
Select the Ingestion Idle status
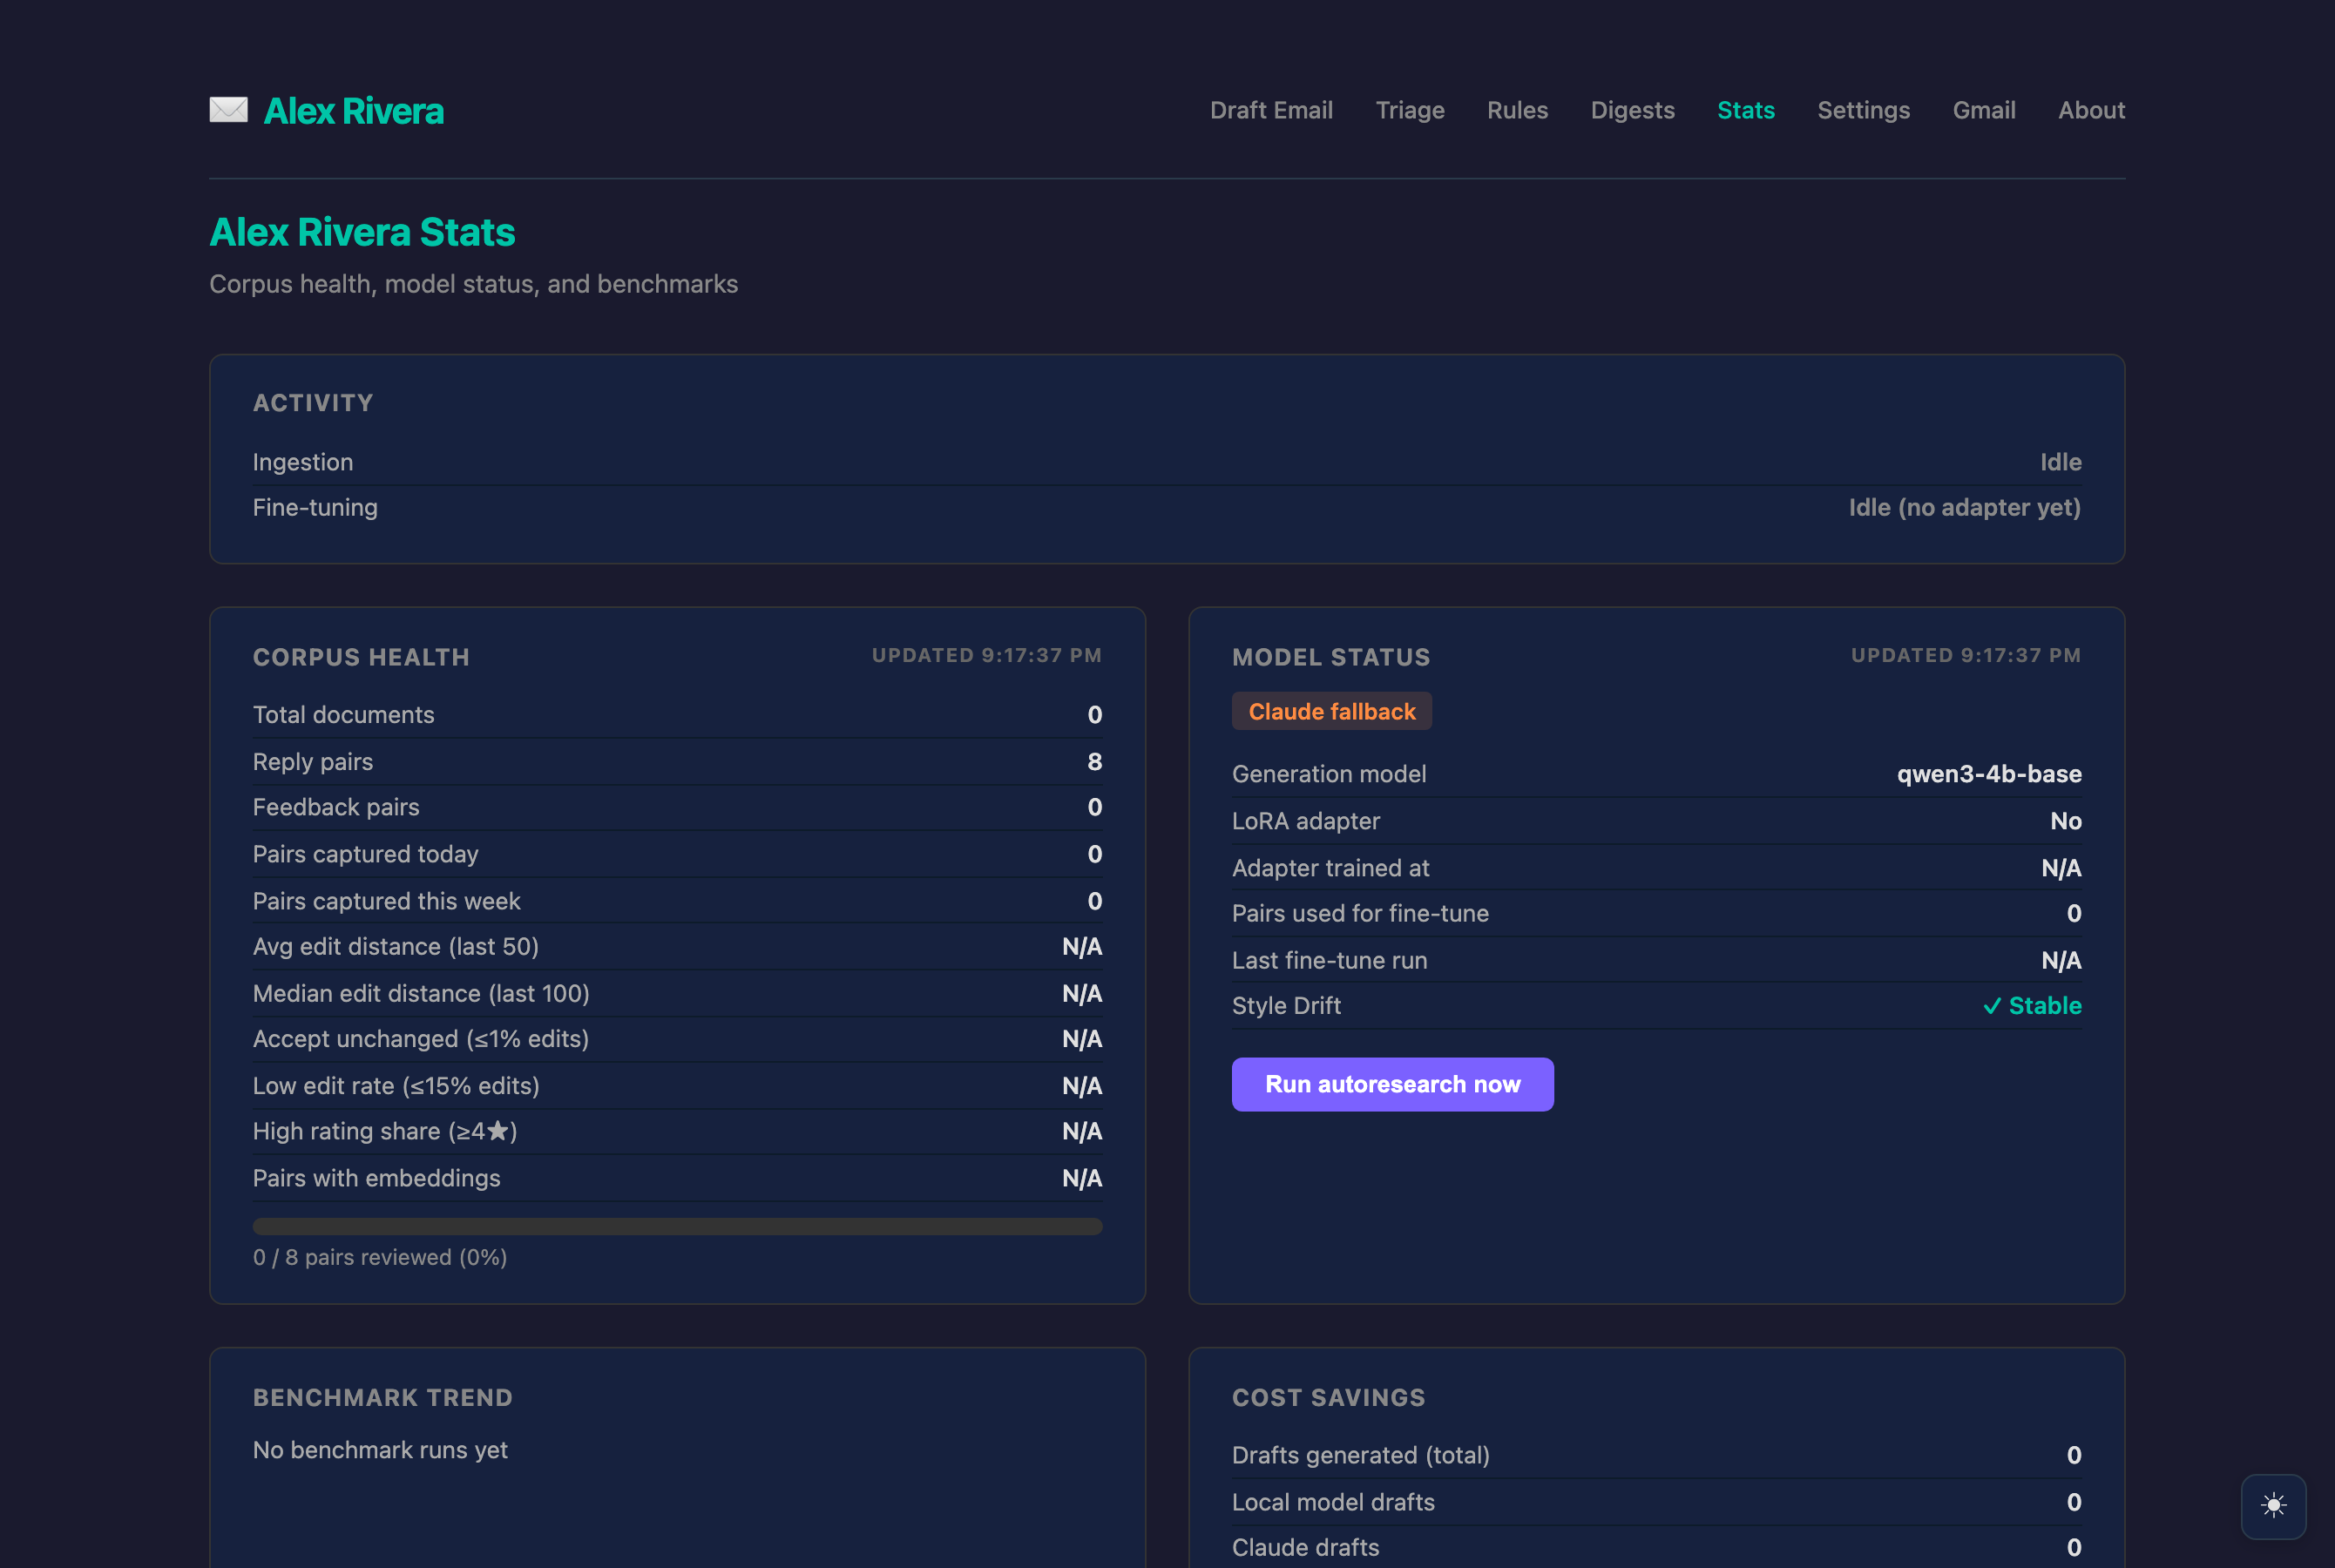click(x=2060, y=462)
